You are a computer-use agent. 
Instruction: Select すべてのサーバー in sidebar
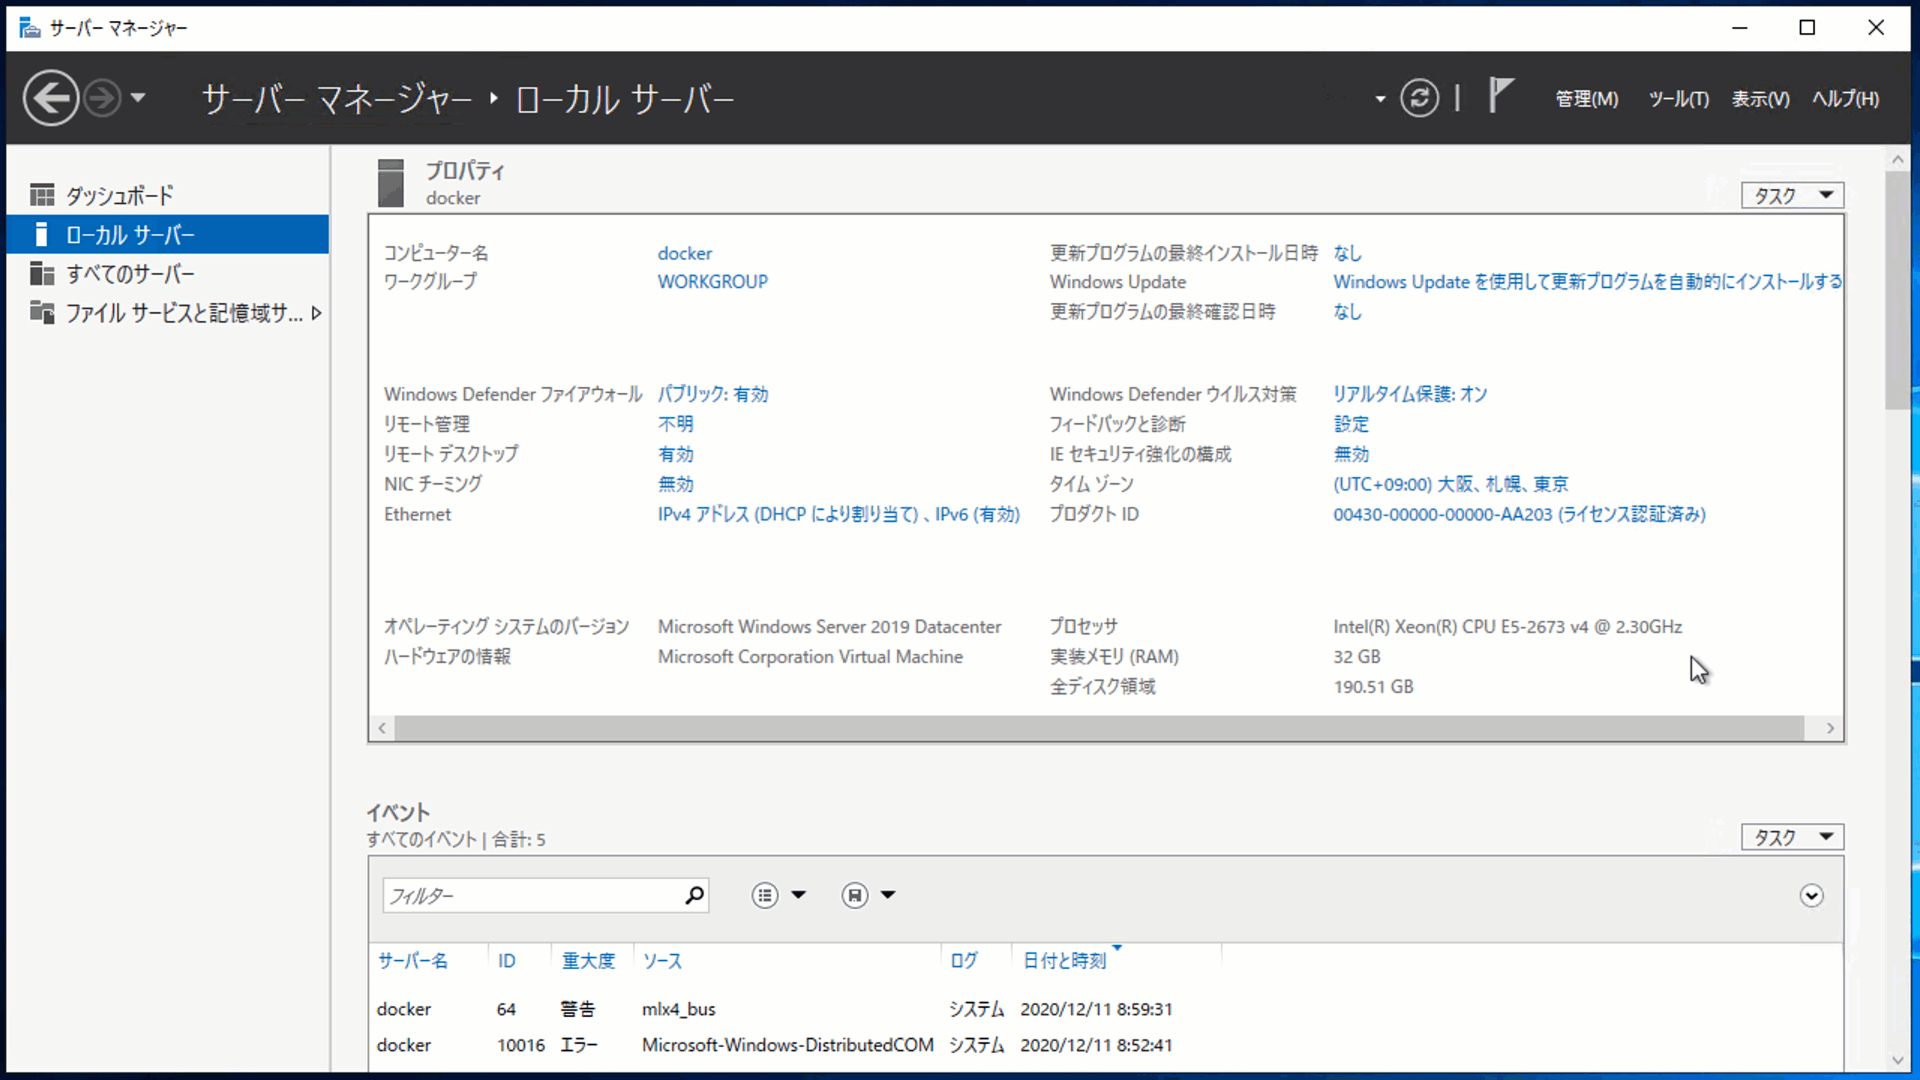(129, 273)
